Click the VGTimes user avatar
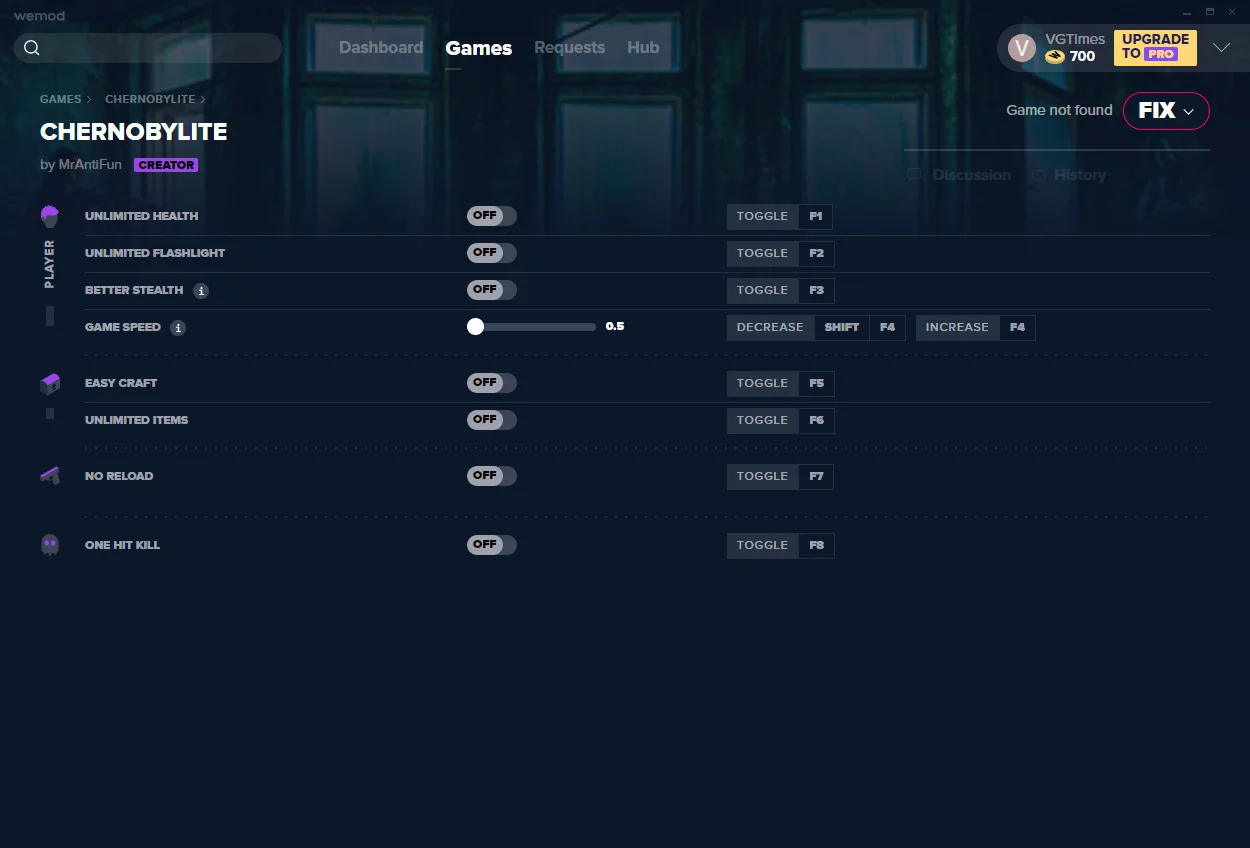Screen dimensions: 1250x848 coord(1022,48)
